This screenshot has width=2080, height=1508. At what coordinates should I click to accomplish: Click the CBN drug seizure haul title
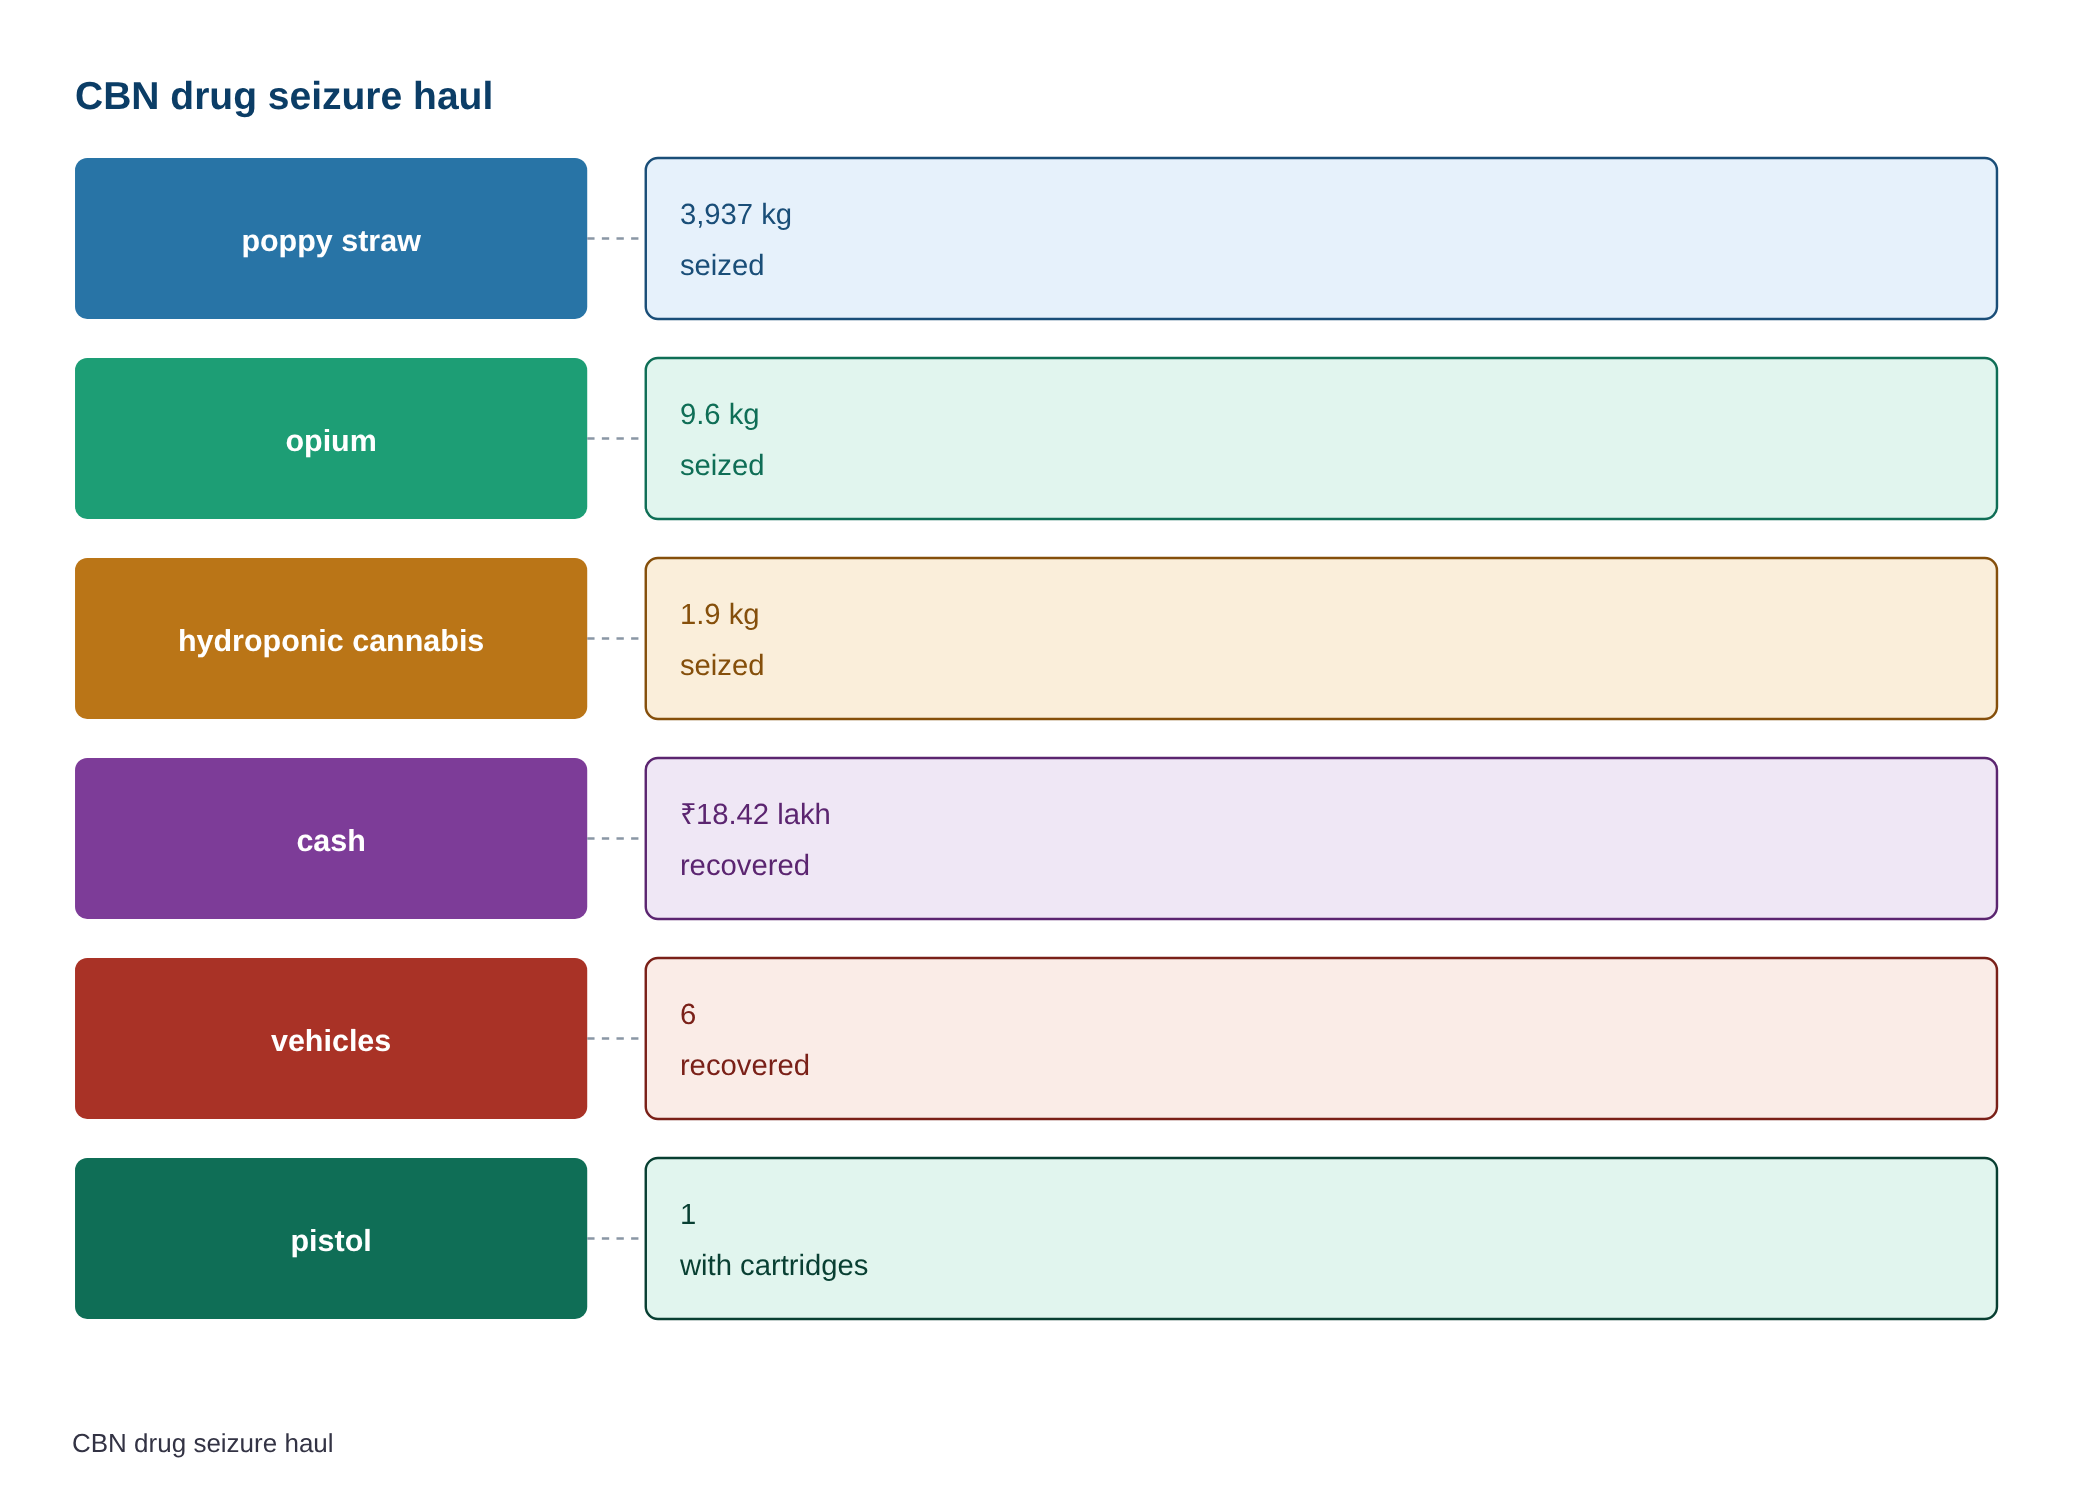click(x=284, y=96)
